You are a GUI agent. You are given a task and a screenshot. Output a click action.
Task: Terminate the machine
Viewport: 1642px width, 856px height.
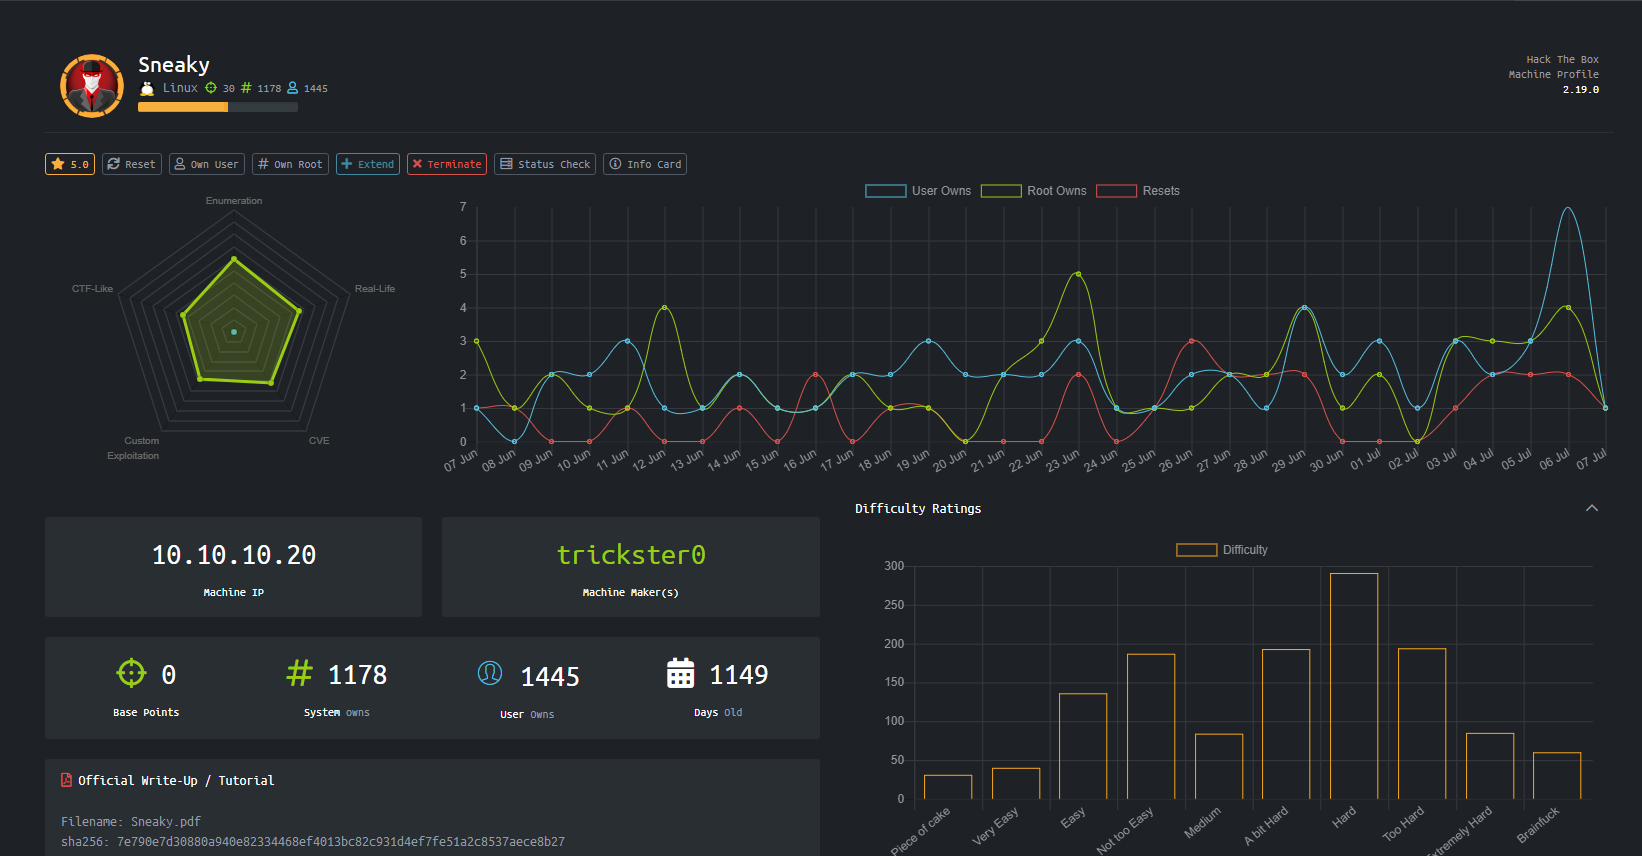pos(447,164)
